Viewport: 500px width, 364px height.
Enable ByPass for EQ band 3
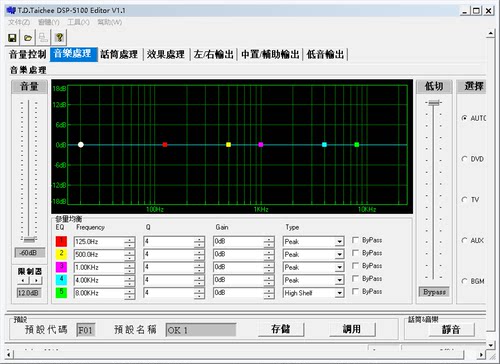pos(356,266)
